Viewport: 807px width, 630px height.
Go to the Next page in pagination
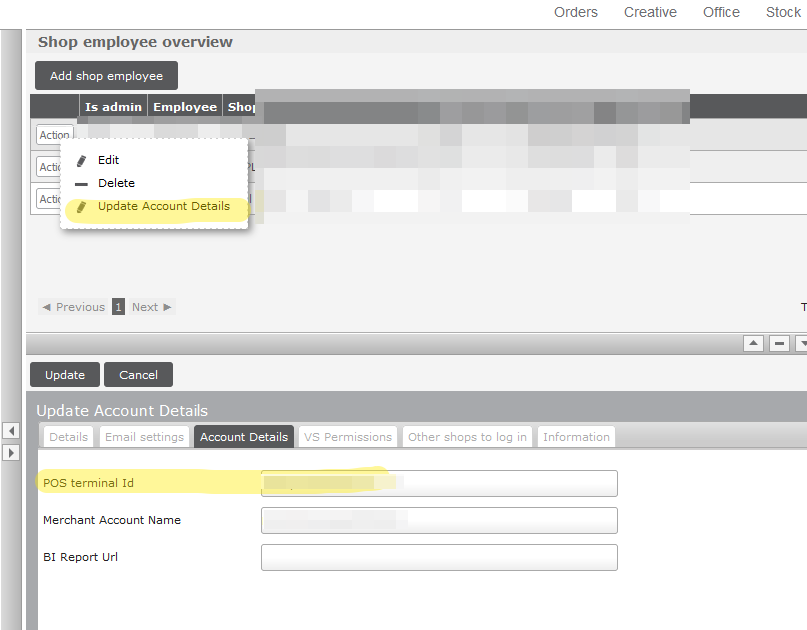click(x=152, y=307)
